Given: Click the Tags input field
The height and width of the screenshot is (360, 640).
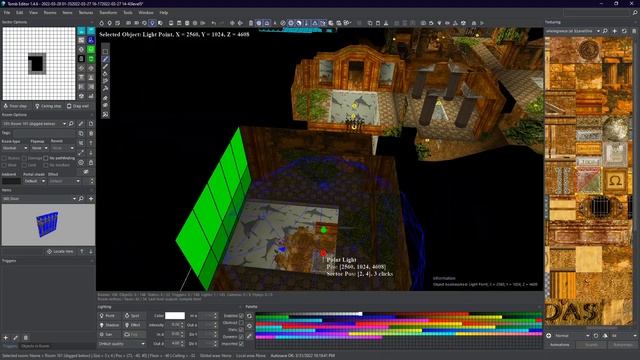Looking at the screenshot, I should [44, 133].
